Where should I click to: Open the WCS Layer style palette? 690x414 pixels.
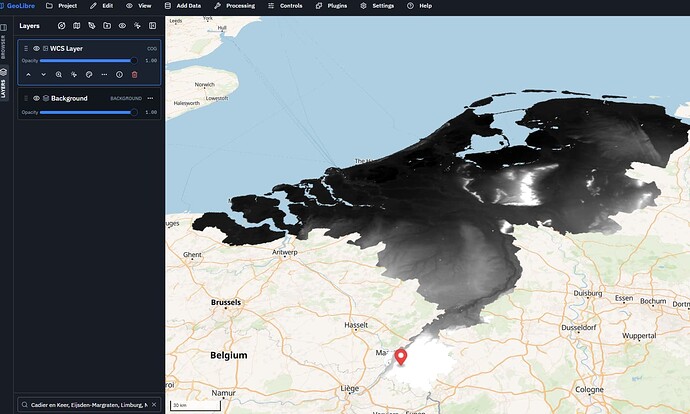pyautogui.click(x=89, y=75)
